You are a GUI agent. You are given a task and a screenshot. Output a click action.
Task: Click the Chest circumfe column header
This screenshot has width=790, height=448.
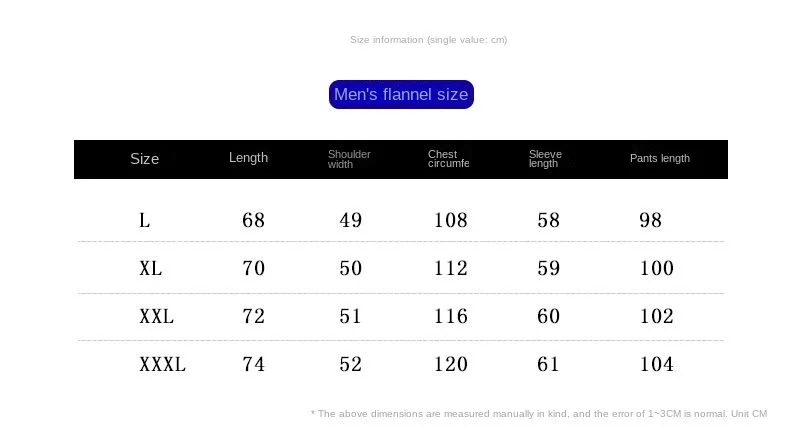[448, 159]
